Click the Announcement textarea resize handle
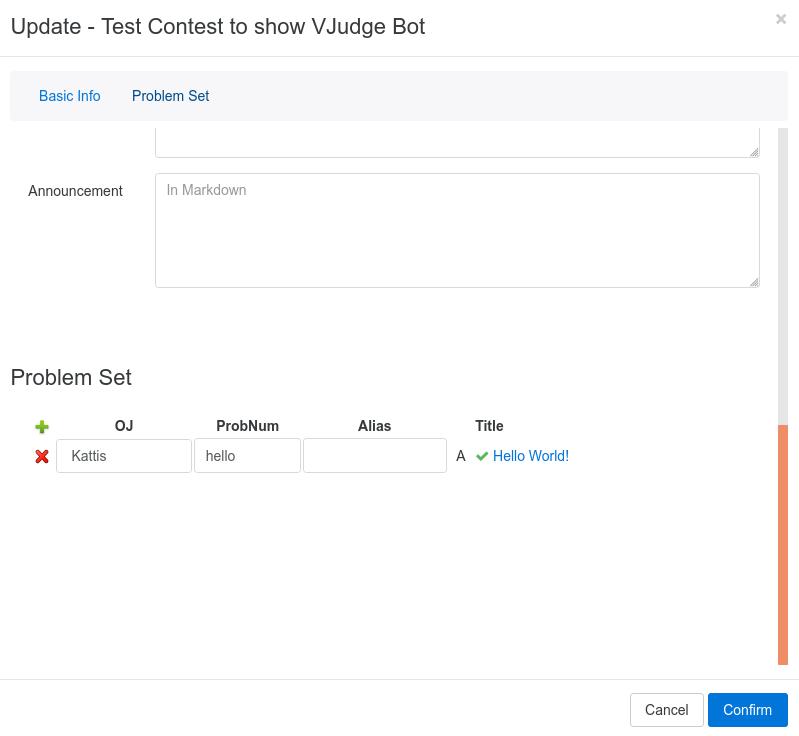The image size is (799, 736). point(754,282)
